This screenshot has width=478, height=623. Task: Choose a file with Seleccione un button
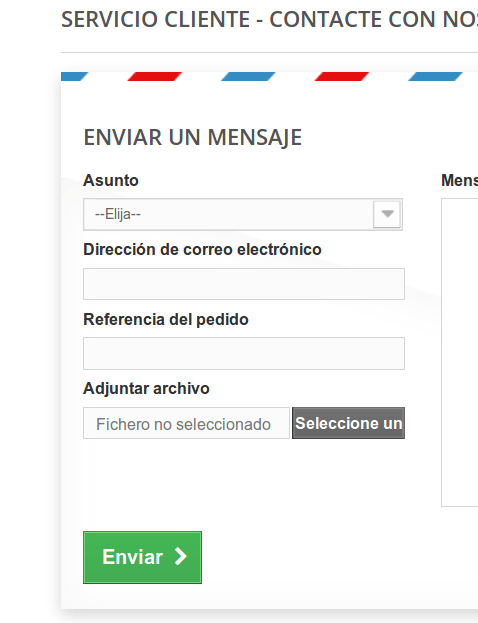(x=348, y=423)
